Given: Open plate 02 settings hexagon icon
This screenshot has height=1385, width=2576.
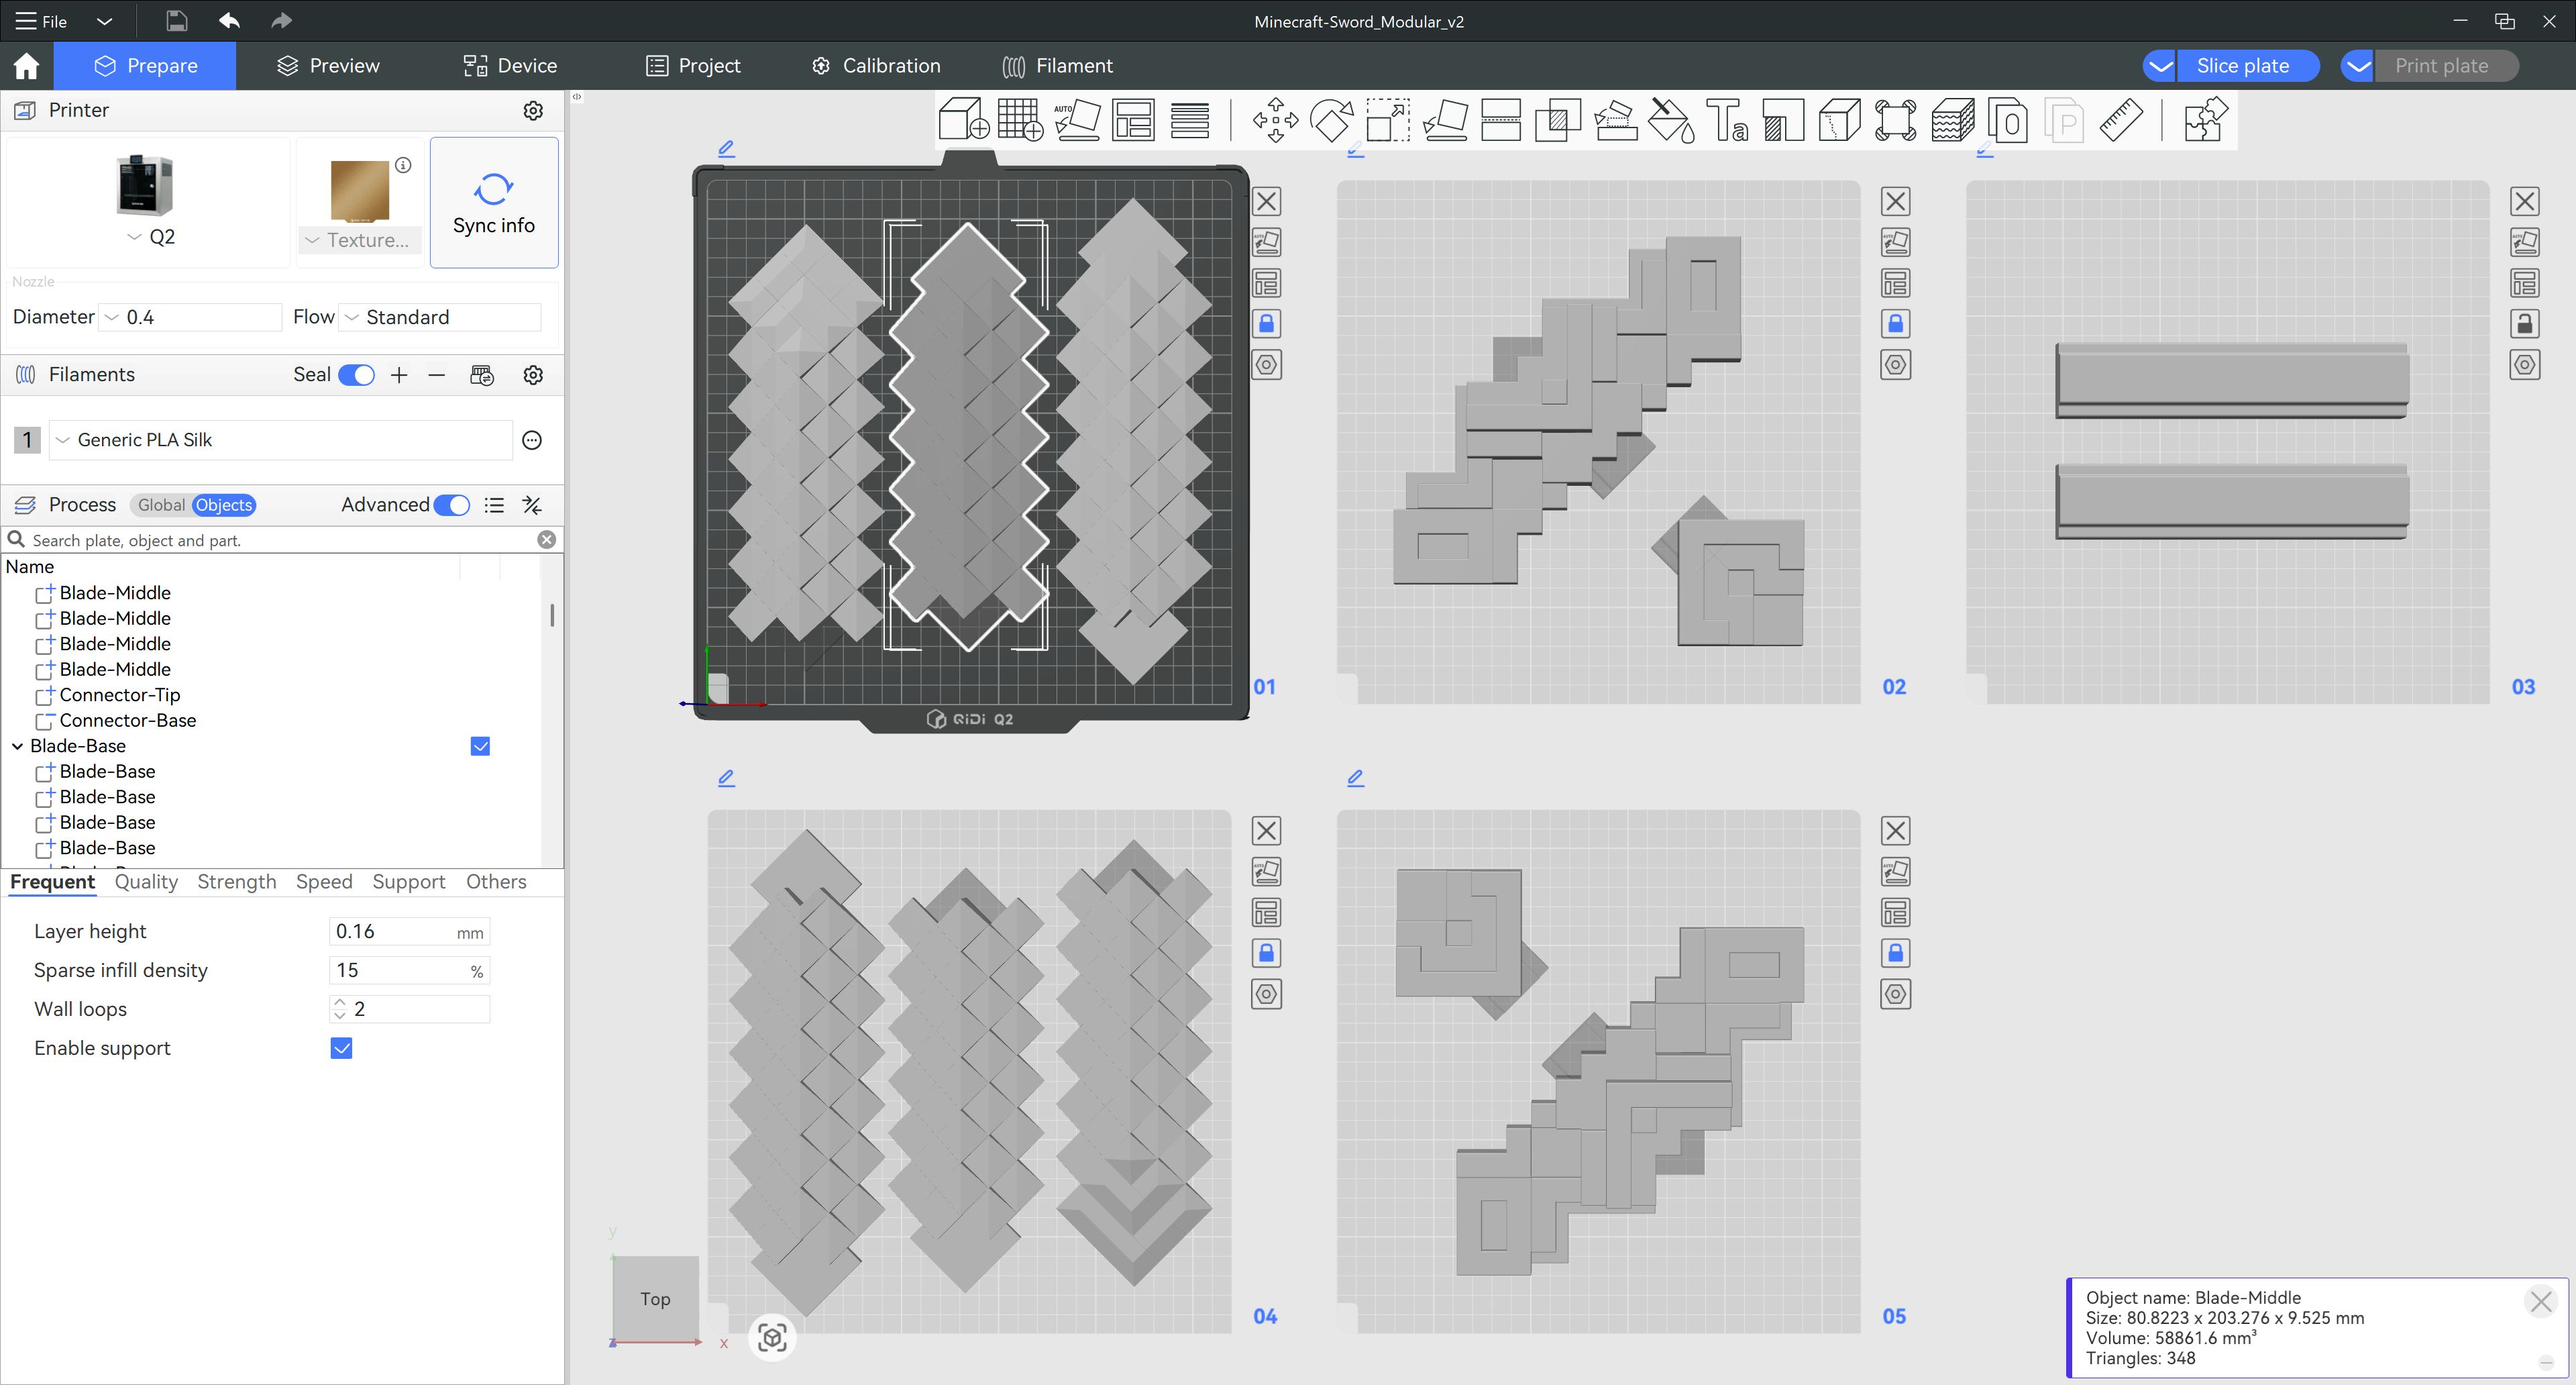Looking at the screenshot, I should tap(1895, 365).
